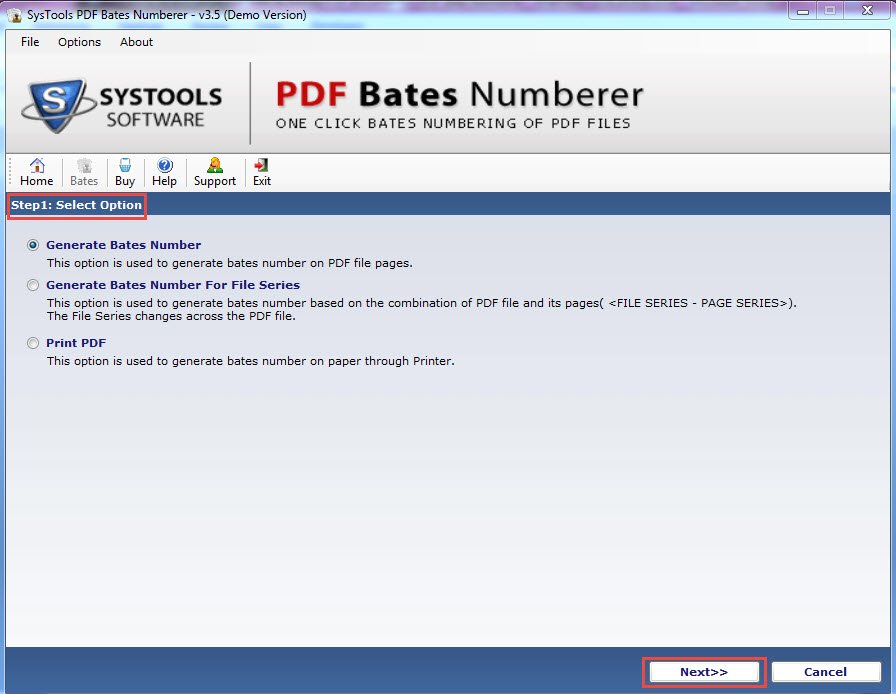
Task: Click the 'PDF Bates Numberer' banner title
Action: (x=459, y=94)
